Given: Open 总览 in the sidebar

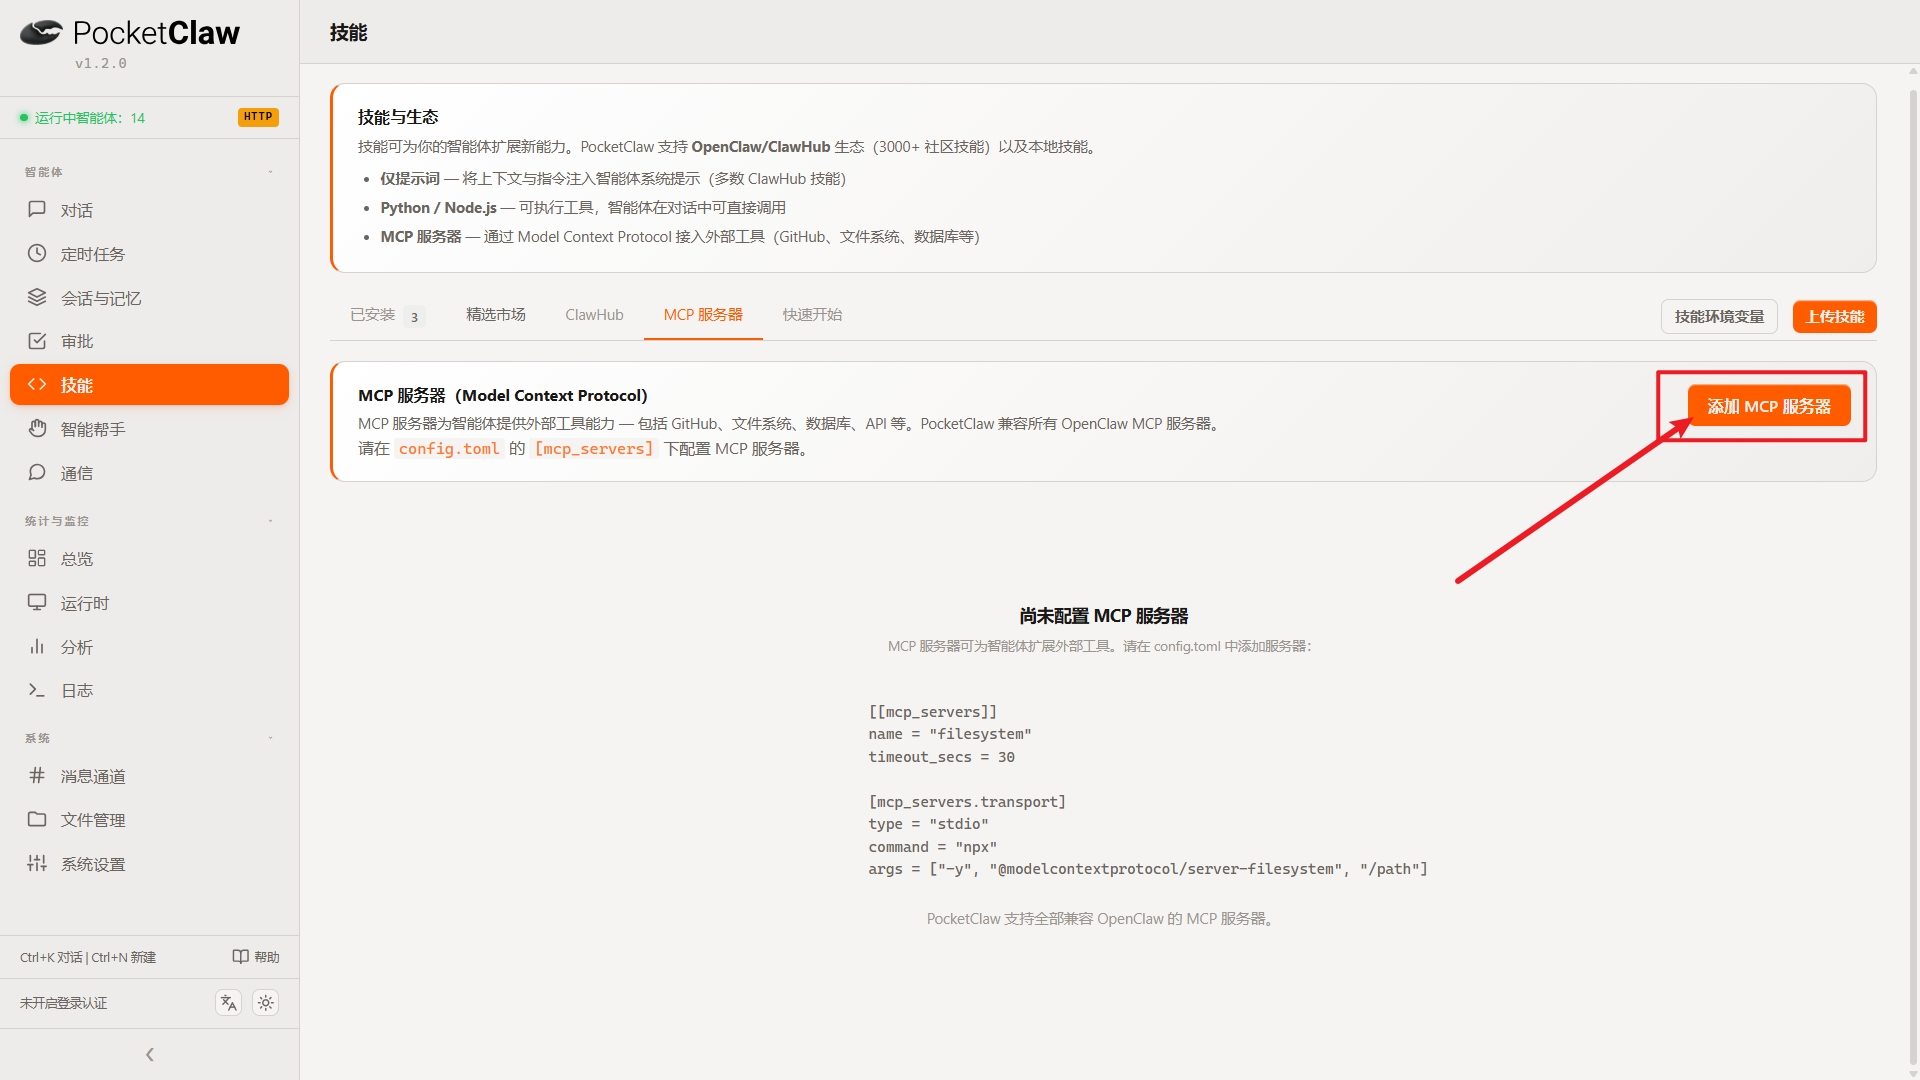Looking at the screenshot, I should pyautogui.click(x=149, y=559).
